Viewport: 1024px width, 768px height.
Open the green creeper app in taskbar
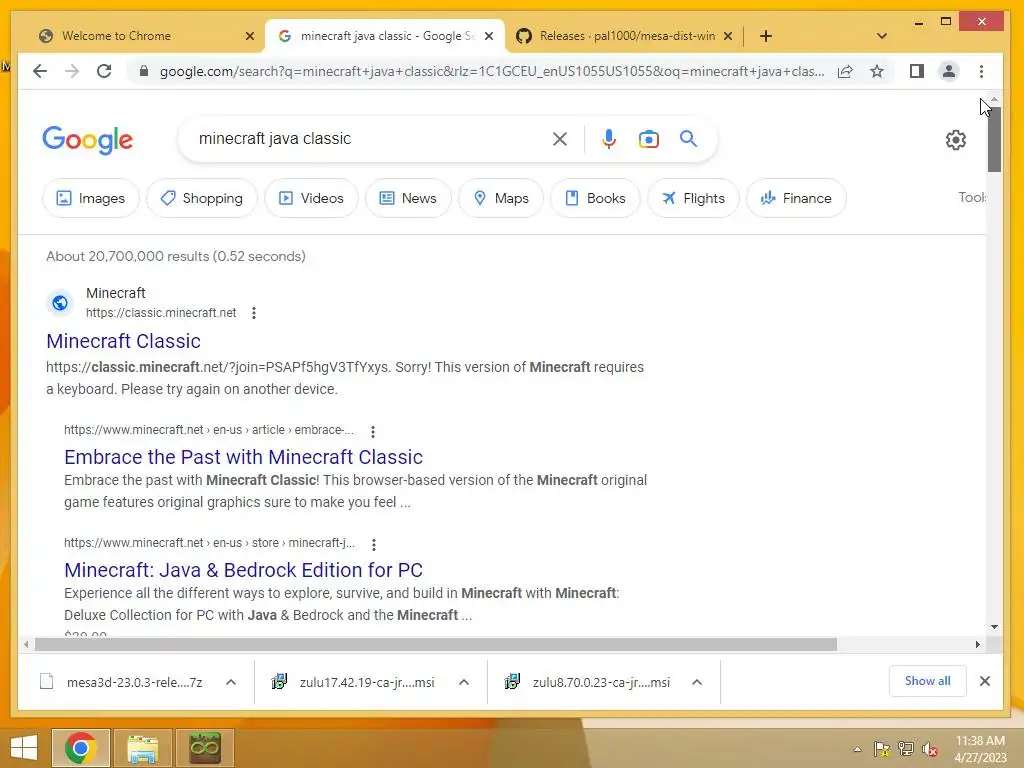coord(205,748)
